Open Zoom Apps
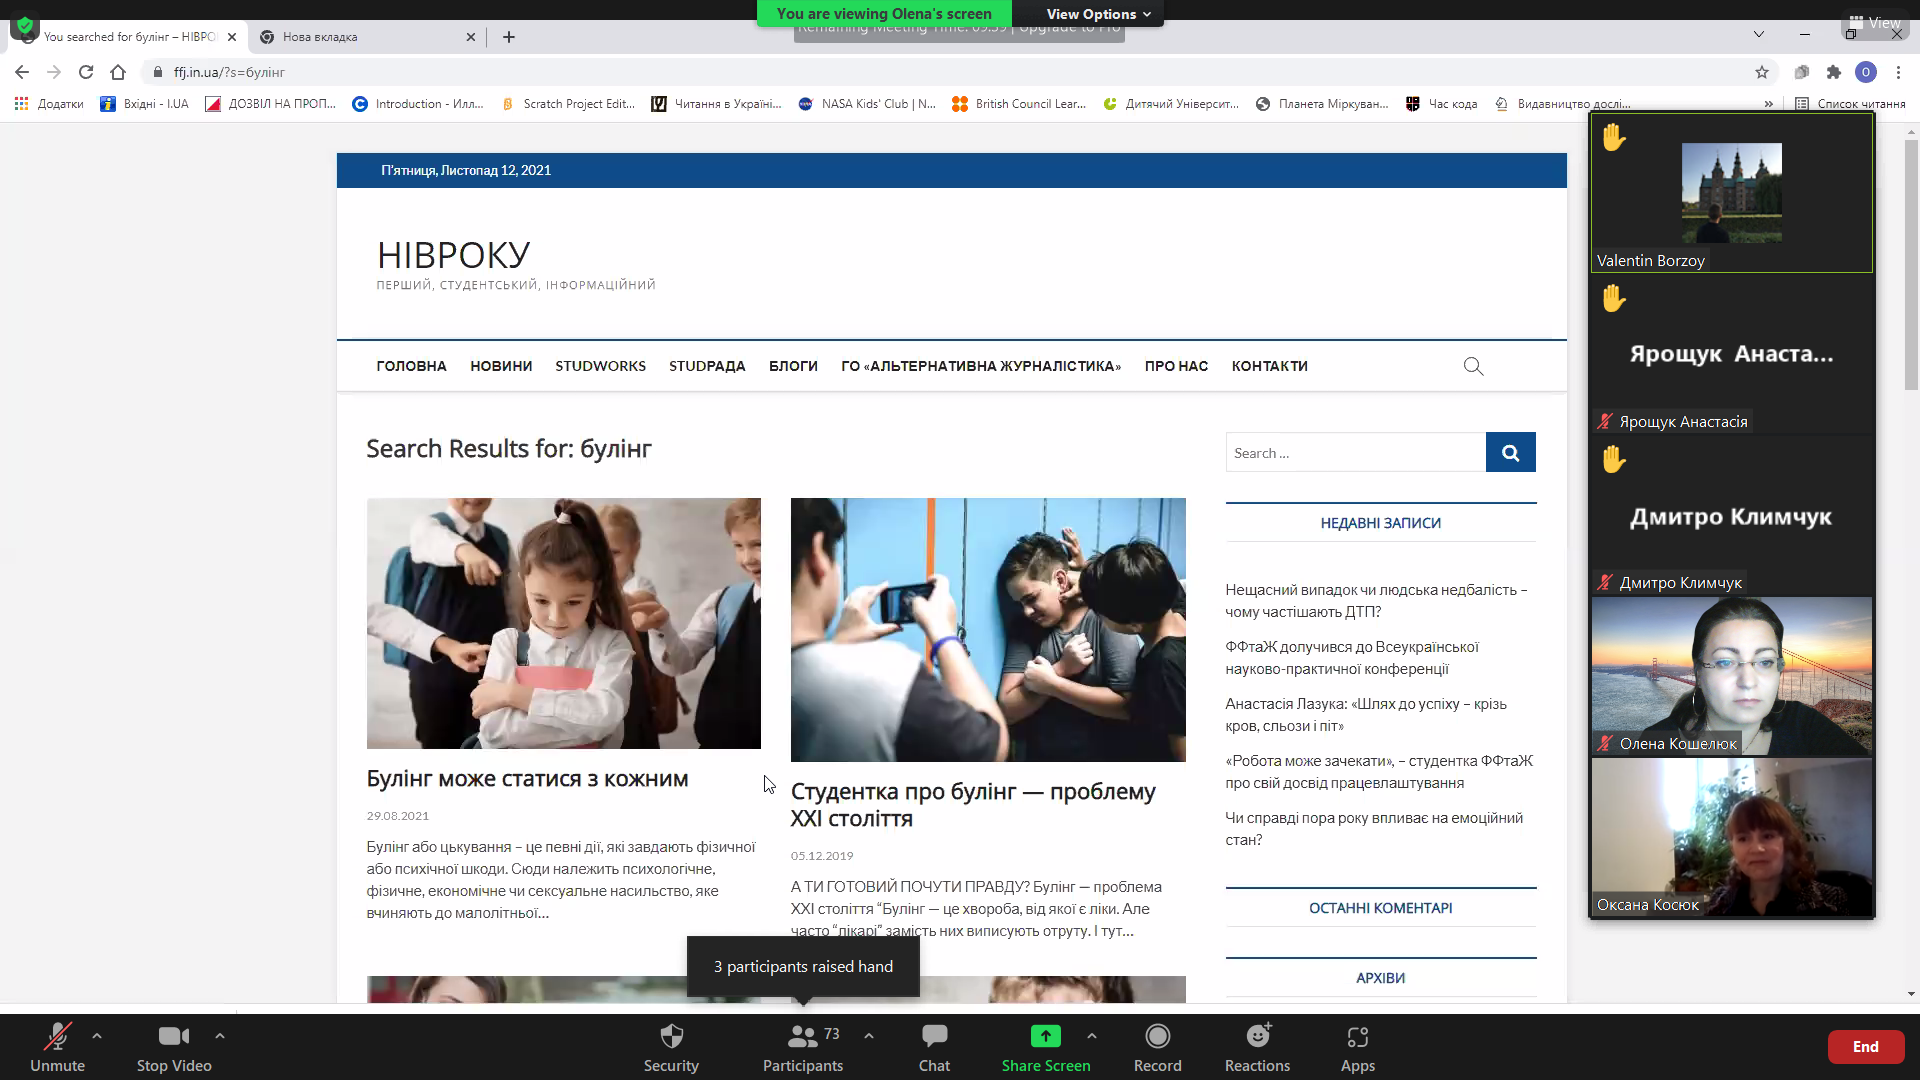 tap(1356, 1045)
